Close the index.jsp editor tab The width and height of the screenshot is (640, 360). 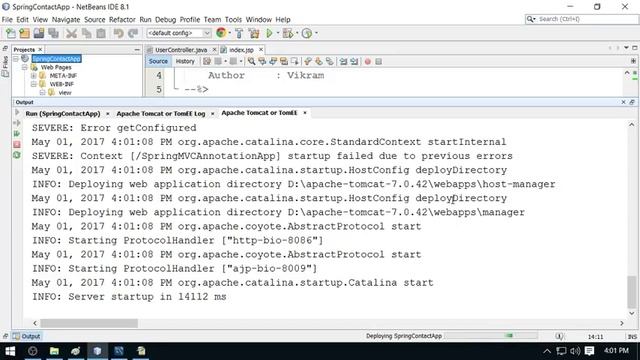coord(261,50)
